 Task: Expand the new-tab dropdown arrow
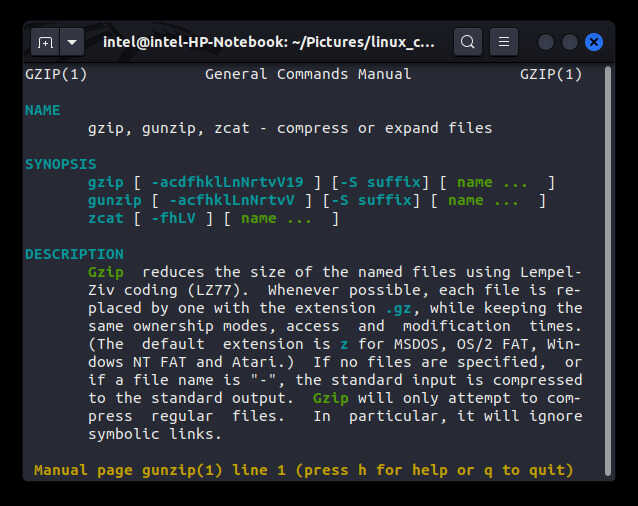click(72, 42)
